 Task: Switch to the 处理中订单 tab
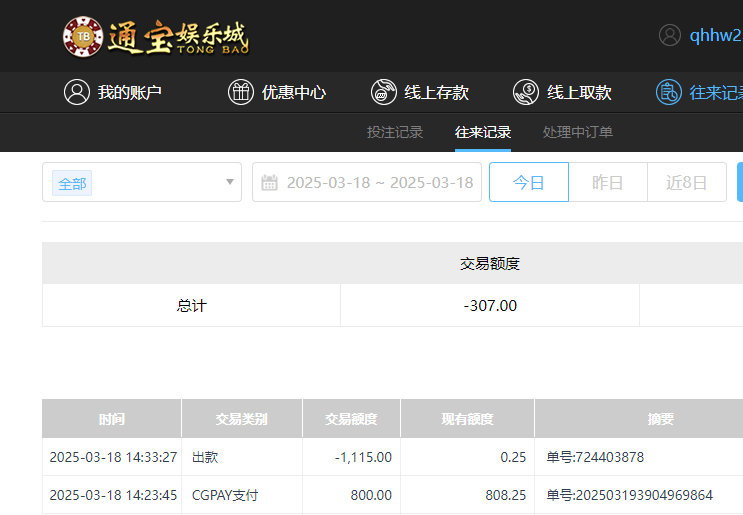[578, 132]
